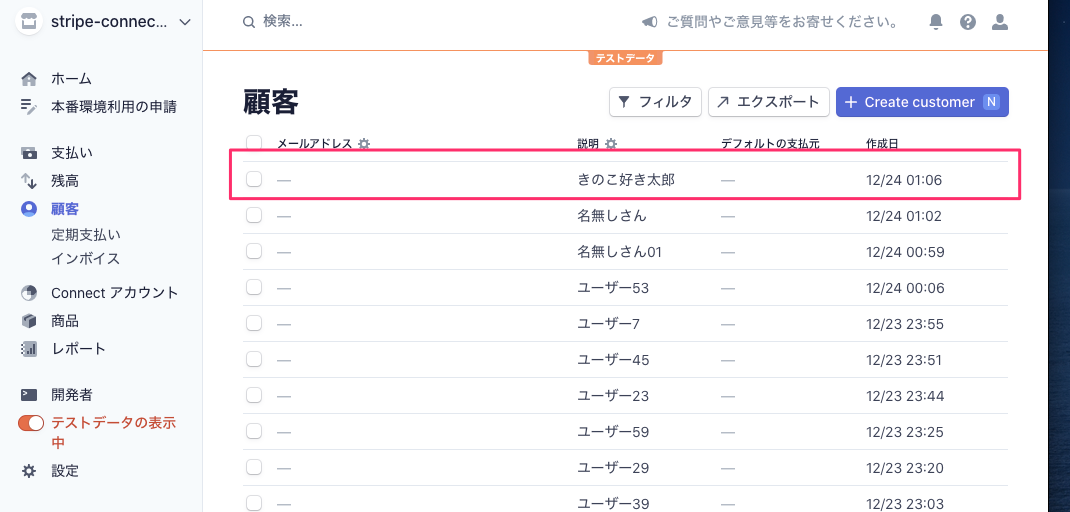
Task: Click the レポート reports chart icon
Action: 29,349
